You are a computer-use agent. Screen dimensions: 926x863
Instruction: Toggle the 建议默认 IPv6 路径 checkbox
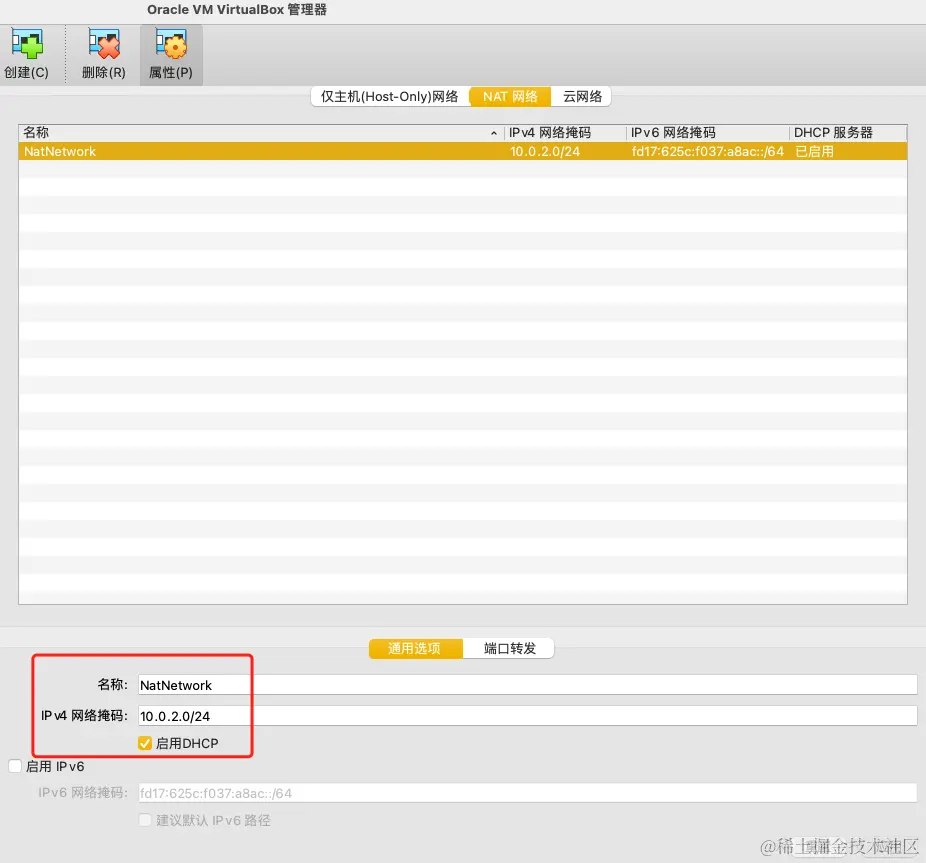145,820
